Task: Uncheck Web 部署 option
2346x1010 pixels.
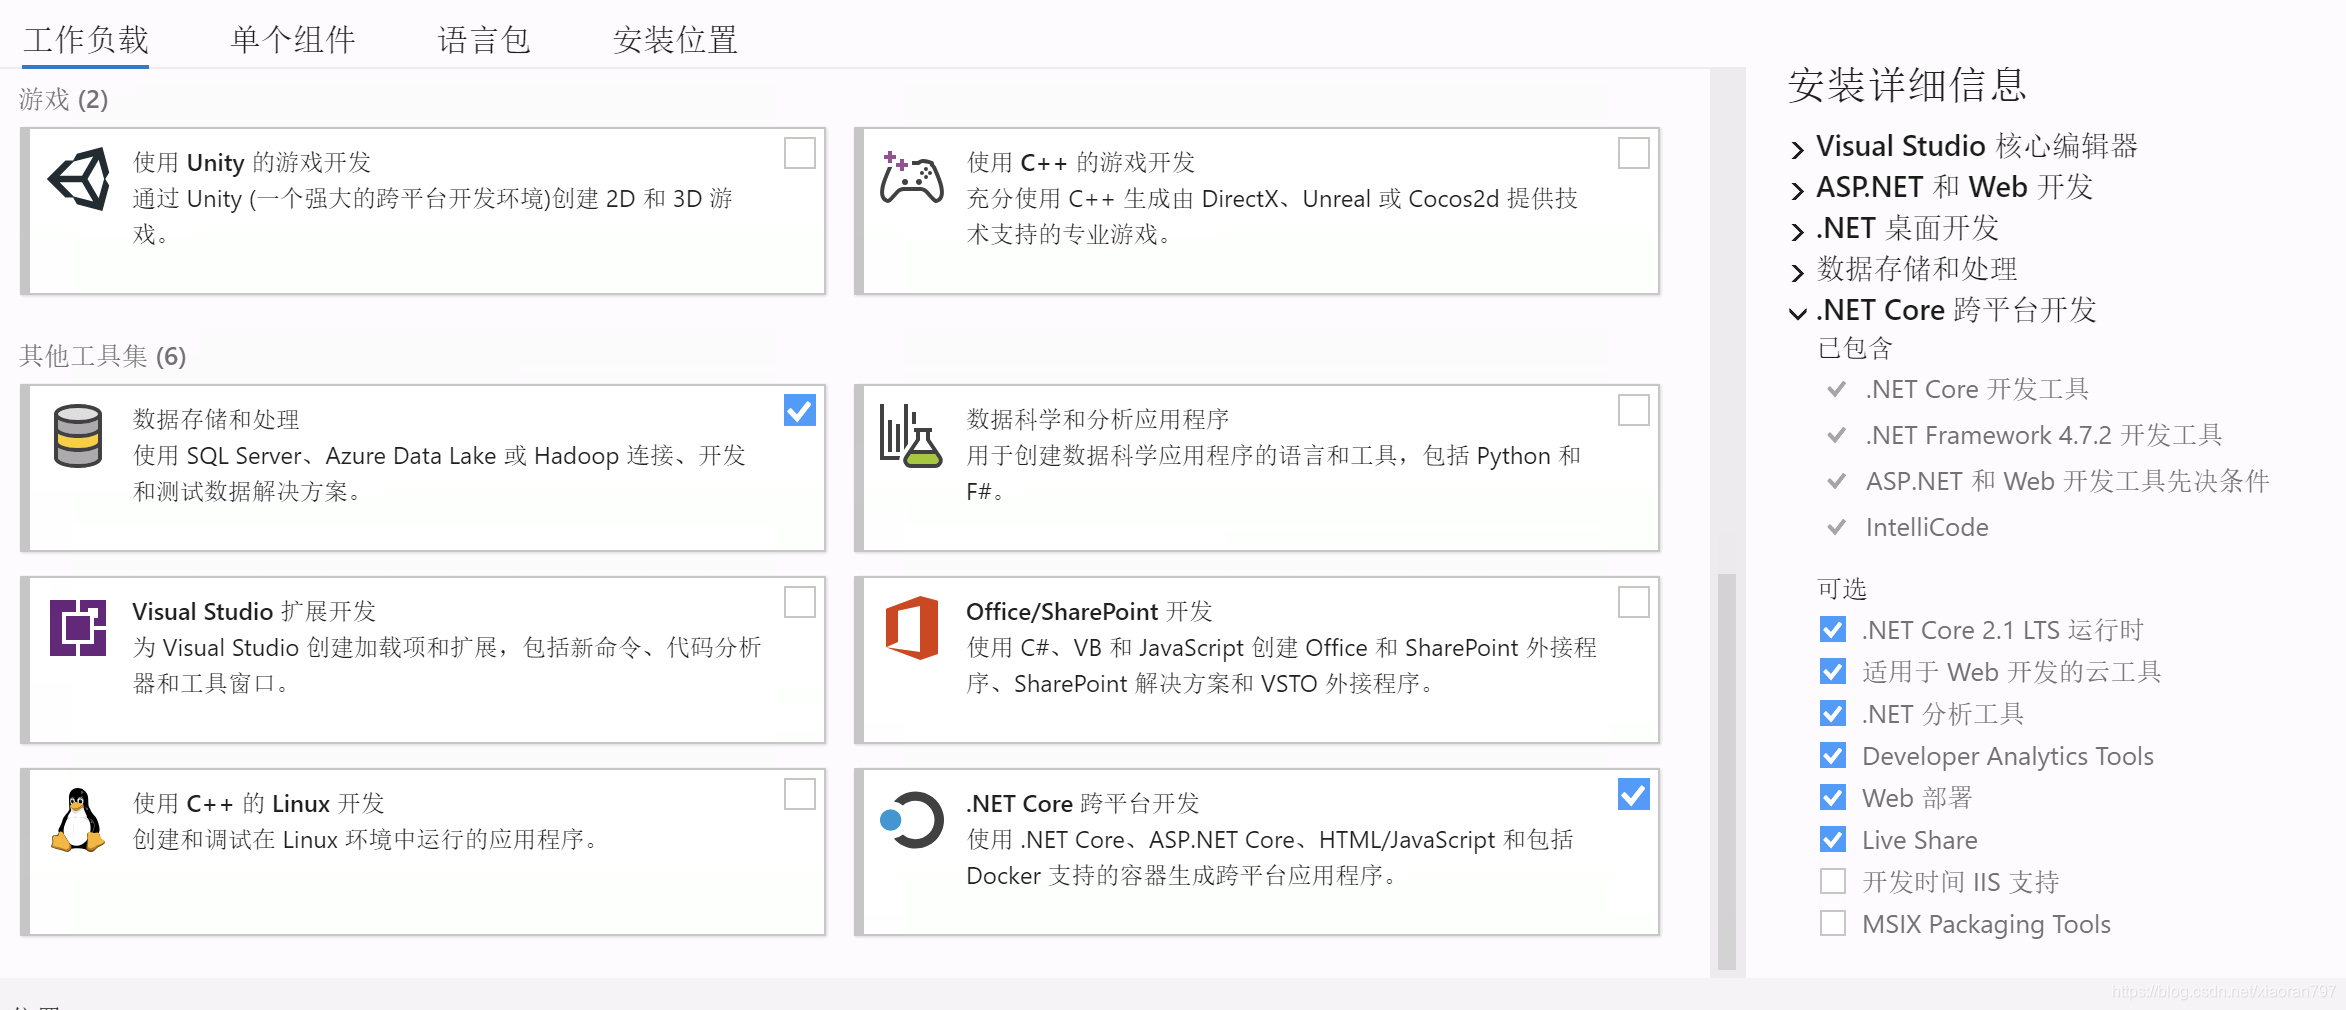Action: click(x=1833, y=797)
